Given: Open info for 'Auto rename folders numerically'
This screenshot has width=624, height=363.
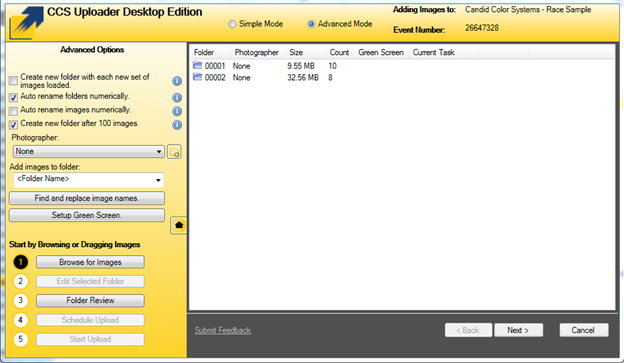Looking at the screenshot, I should (177, 98).
